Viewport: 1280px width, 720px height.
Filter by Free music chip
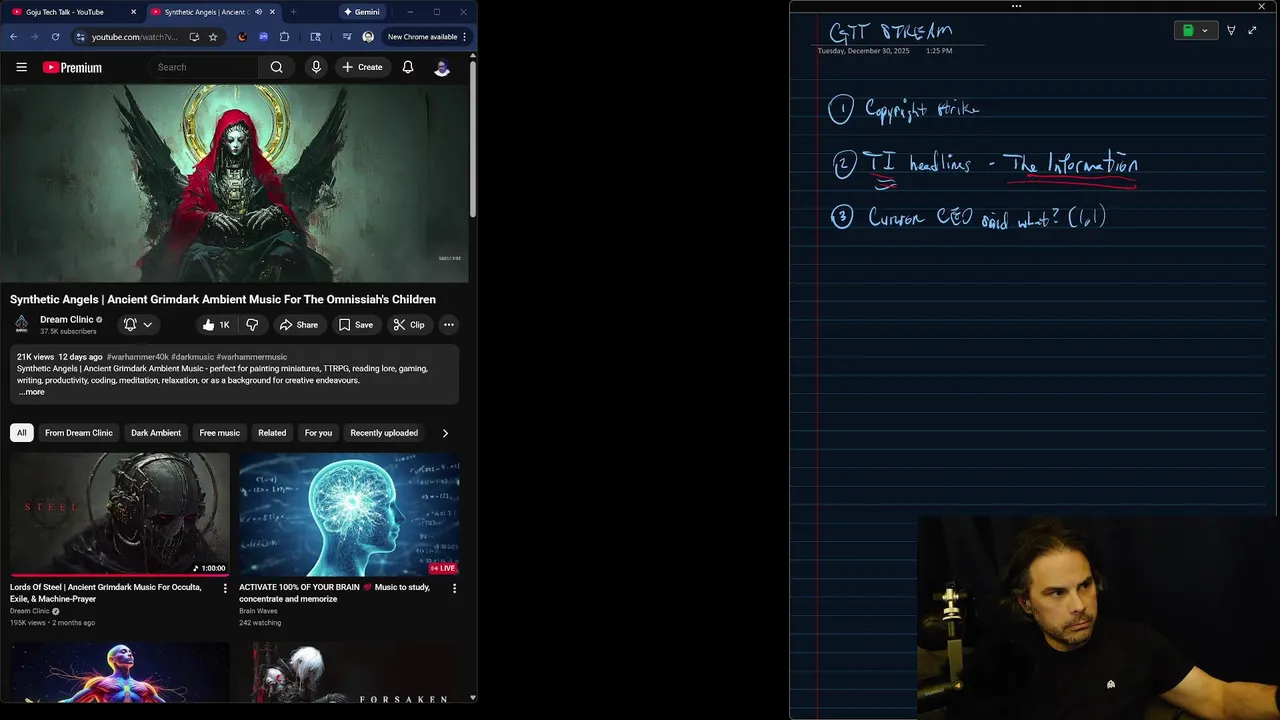click(x=220, y=433)
